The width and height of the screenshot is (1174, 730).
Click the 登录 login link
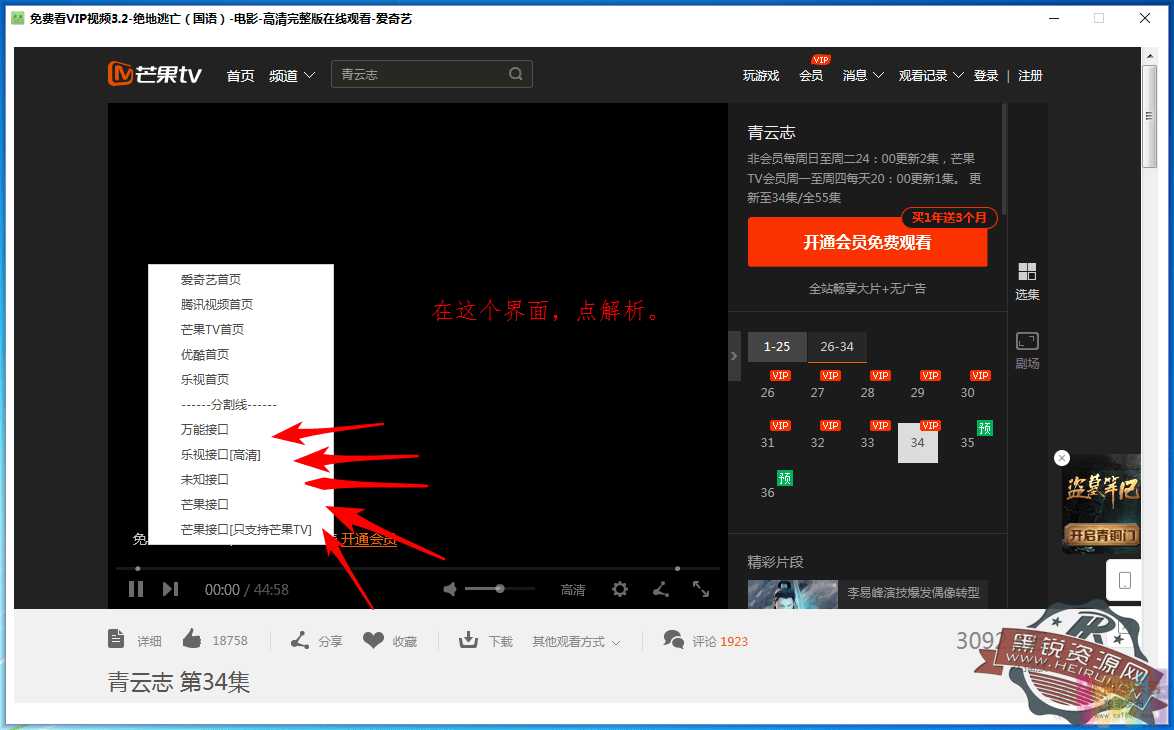986,75
